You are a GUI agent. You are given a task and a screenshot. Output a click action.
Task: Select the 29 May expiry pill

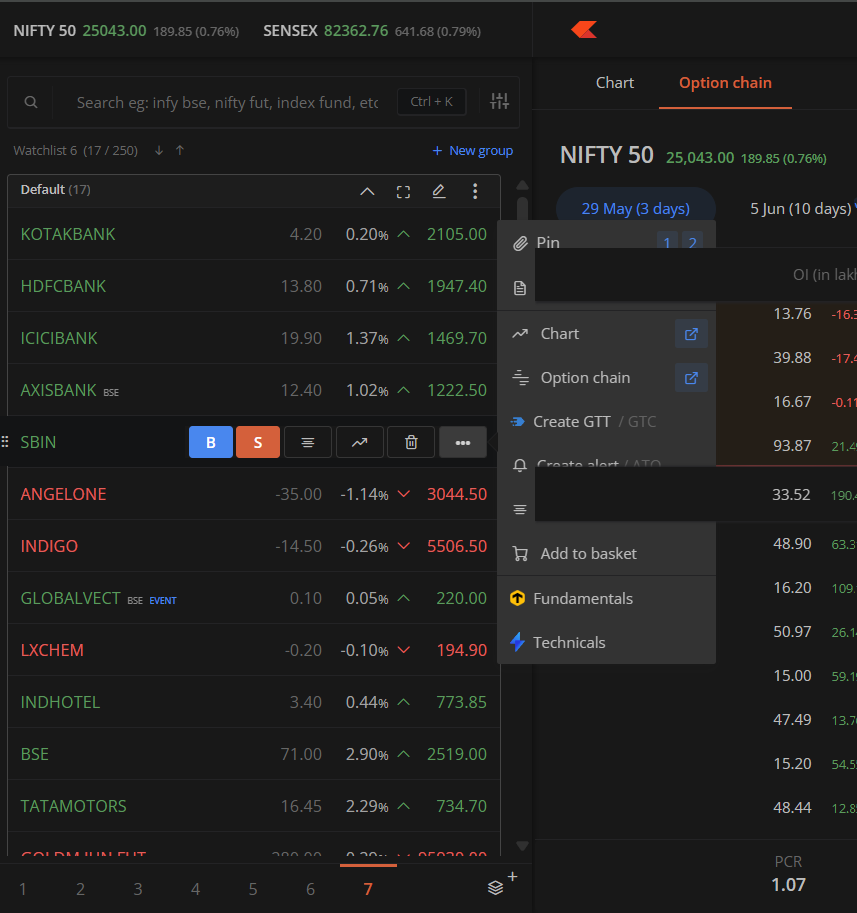coord(635,209)
